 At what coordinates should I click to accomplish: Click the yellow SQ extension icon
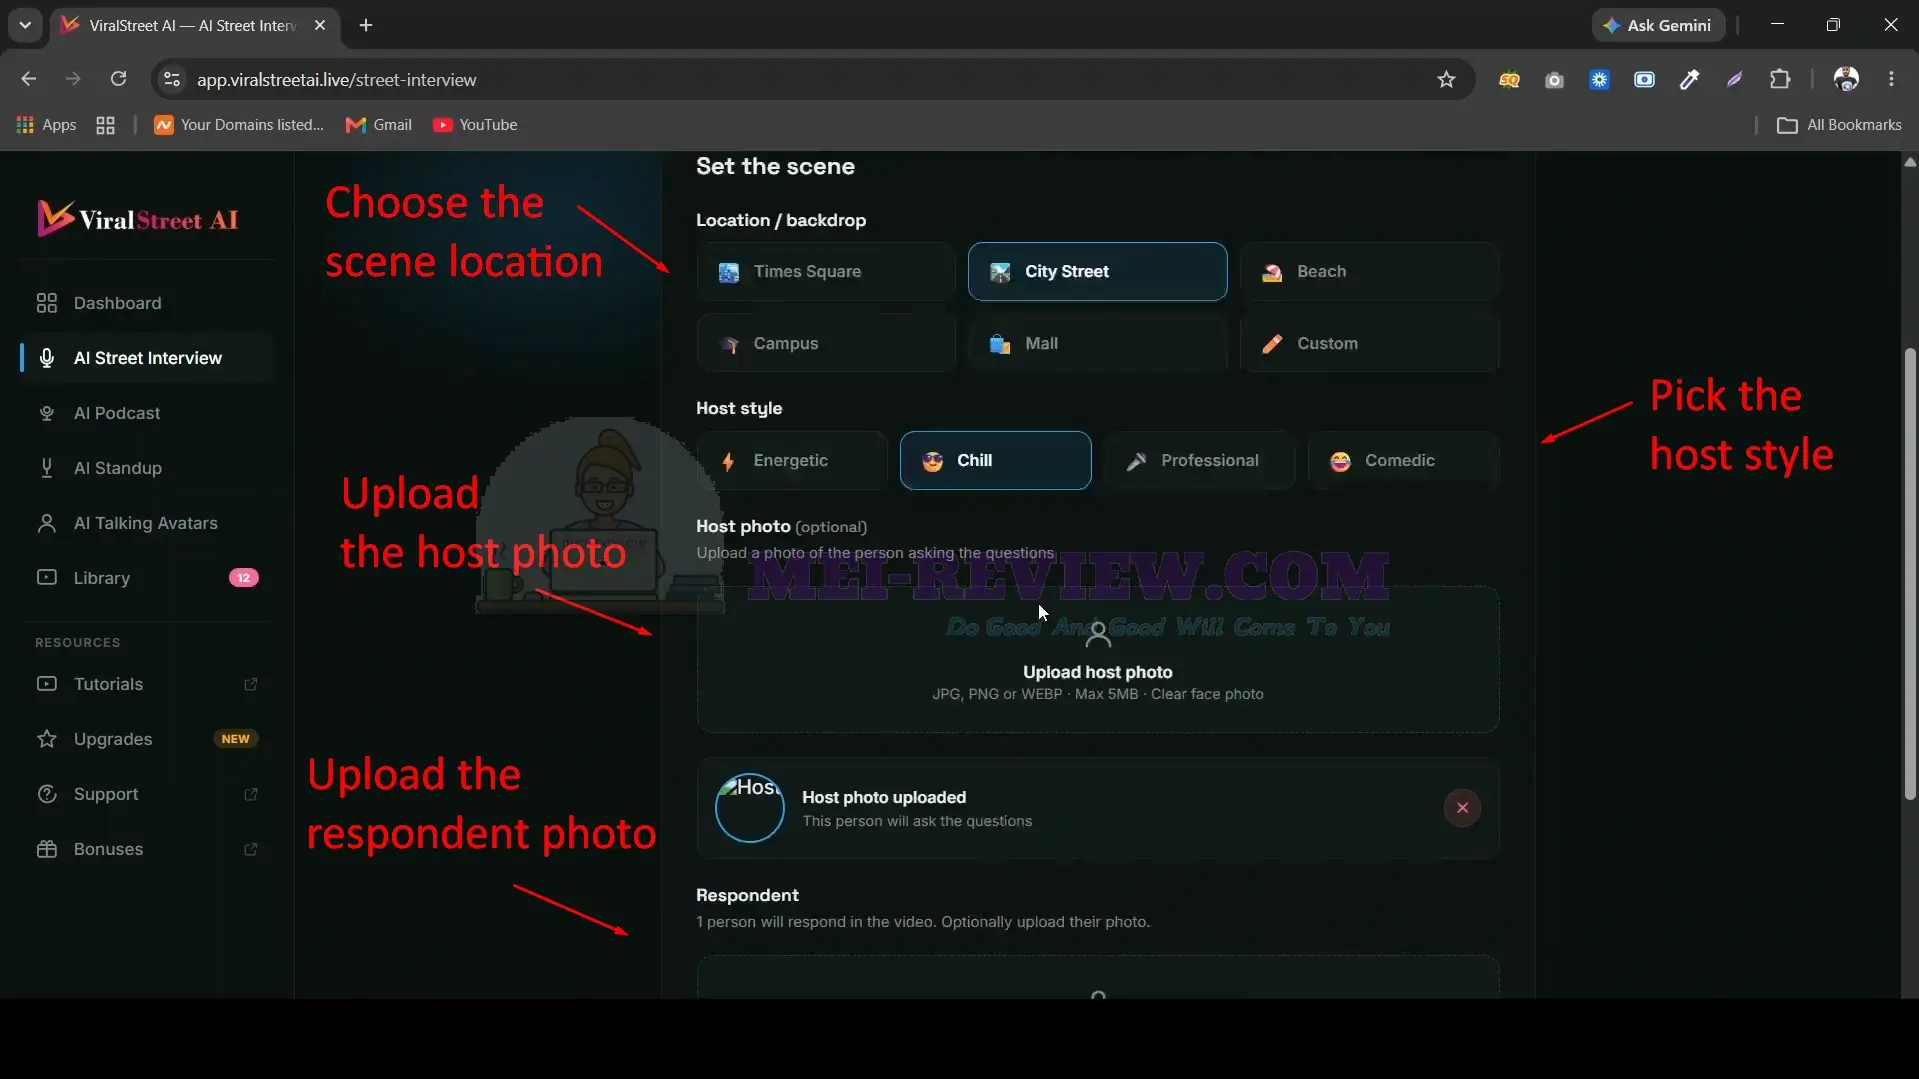[x=1509, y=79]
